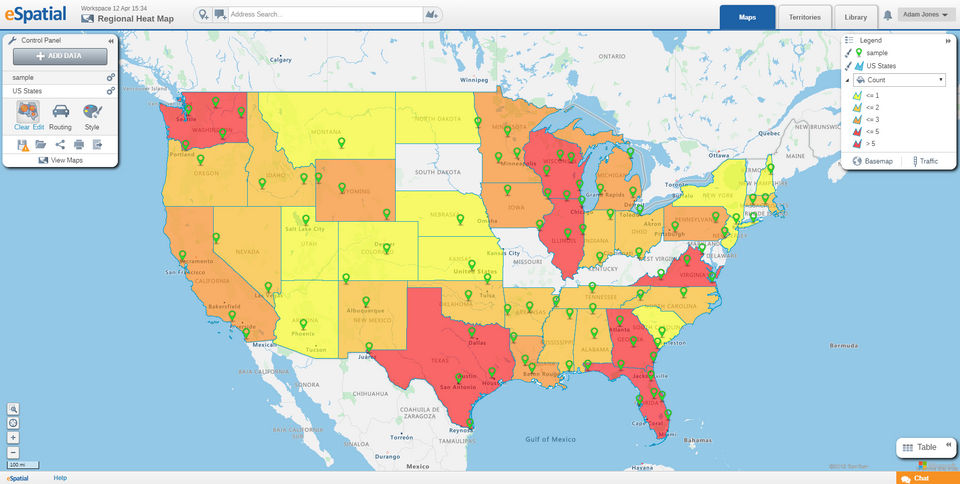Click the yellow '<= 1' legend swatch

[x=858, y=95]
